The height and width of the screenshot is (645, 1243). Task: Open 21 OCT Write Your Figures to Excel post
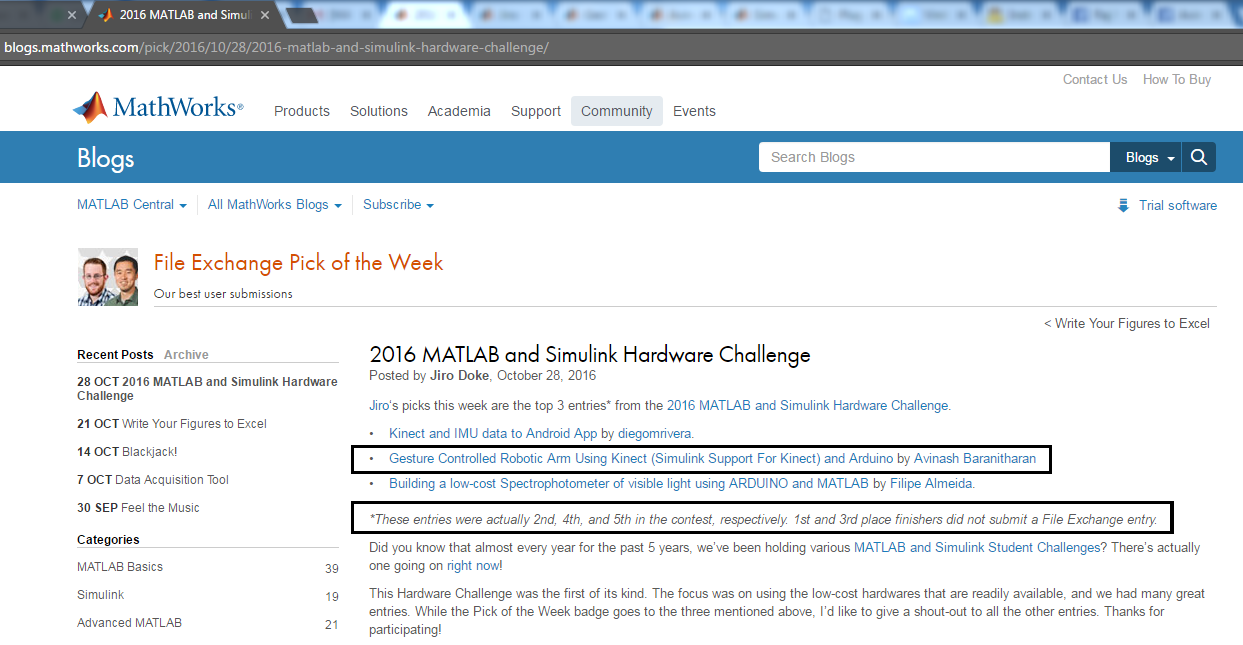(x=172, y=424)
